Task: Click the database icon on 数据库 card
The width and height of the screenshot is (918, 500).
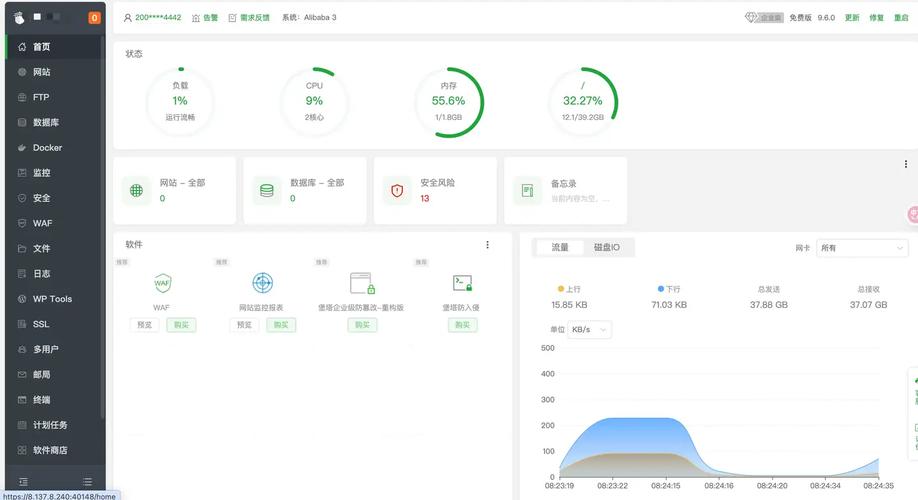Action: tap(267, 190)
